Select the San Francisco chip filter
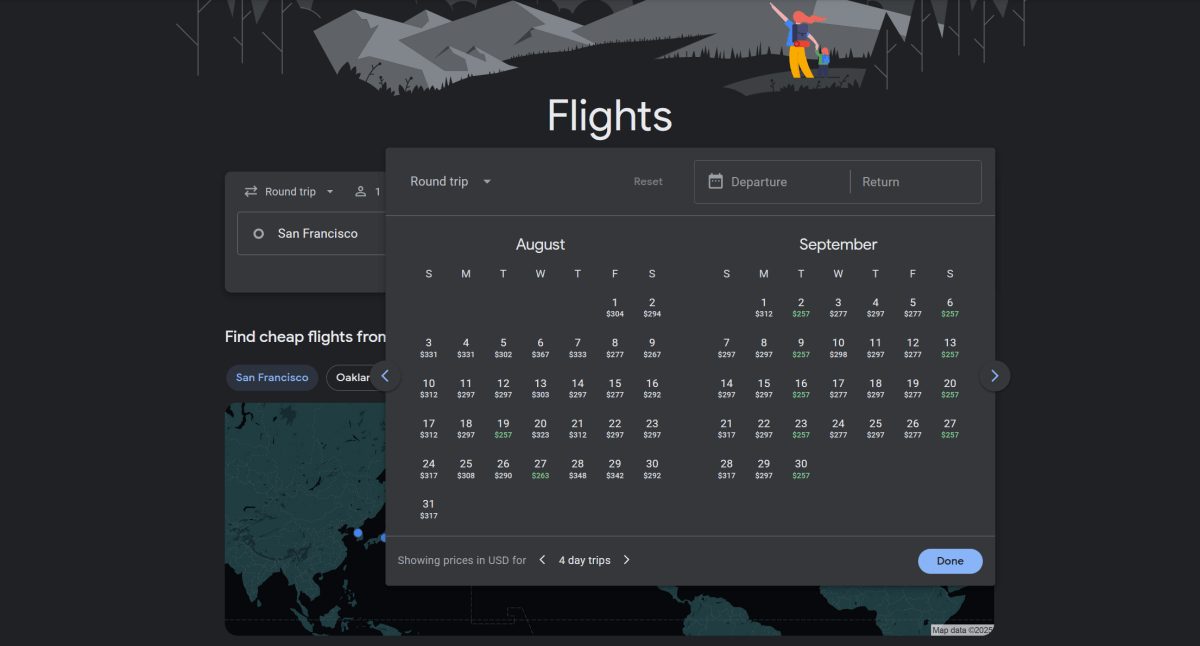Image resolution: width=1200 pixels, height=646 pixels. pyautogui.click(x=271, y=377)
